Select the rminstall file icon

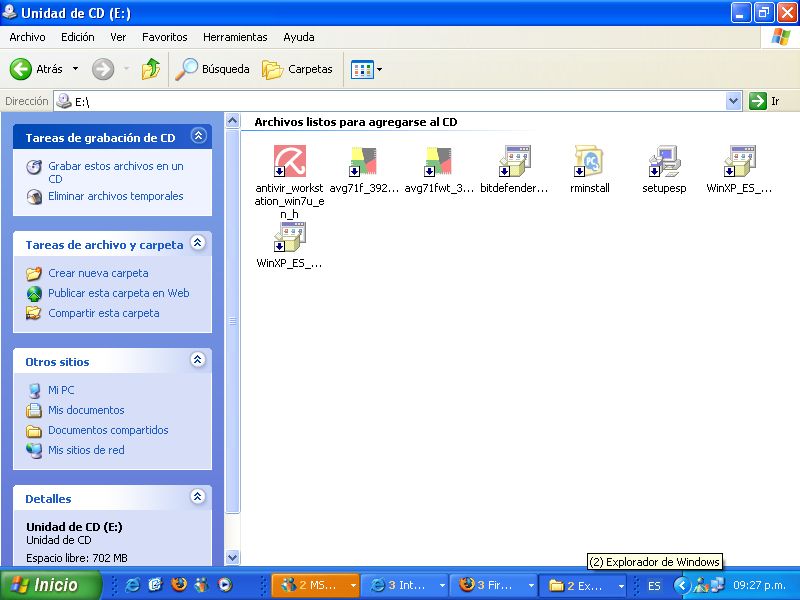589,161
